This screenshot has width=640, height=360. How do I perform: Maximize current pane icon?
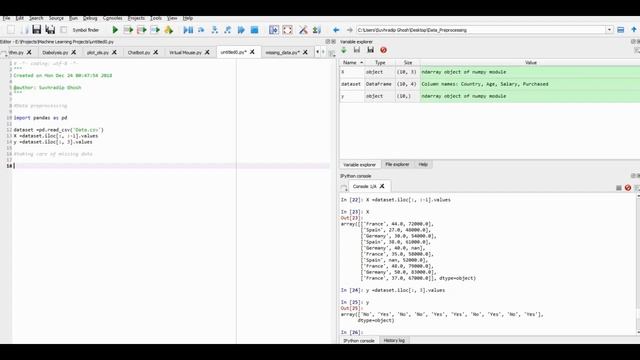point(274,30)
